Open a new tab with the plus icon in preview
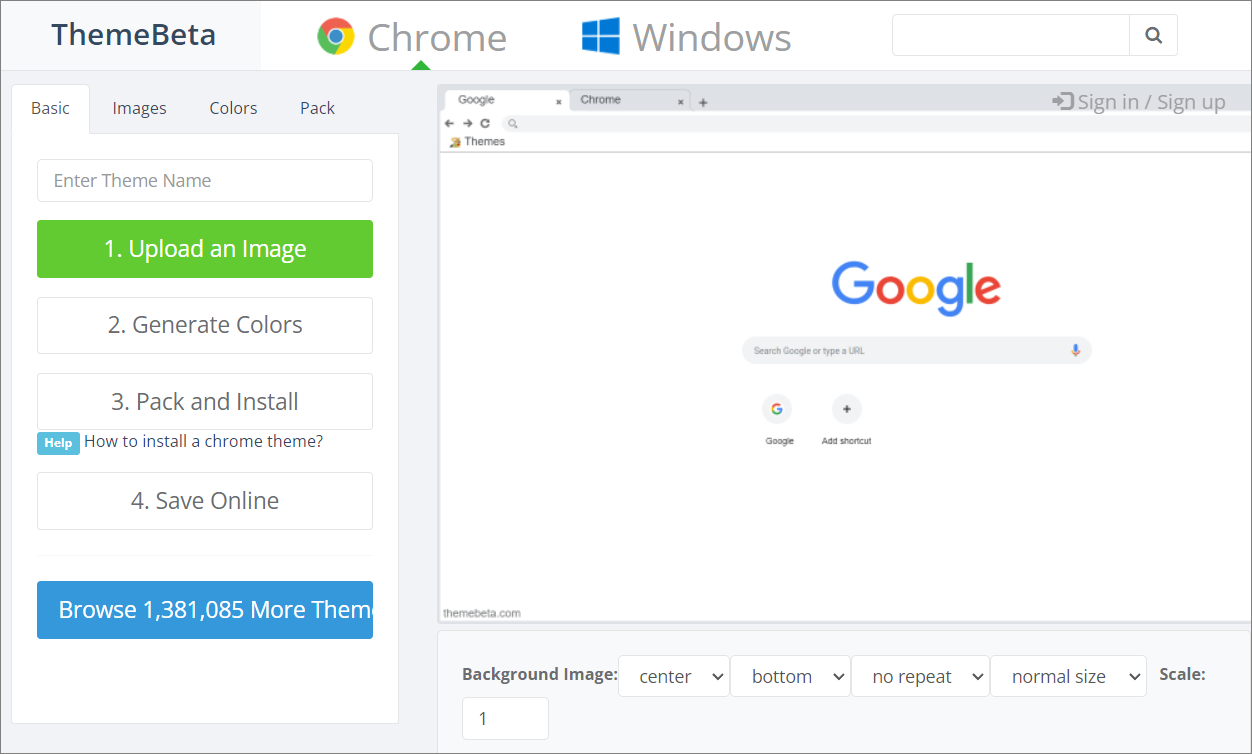1252x754 pixels. coord(701,100)
